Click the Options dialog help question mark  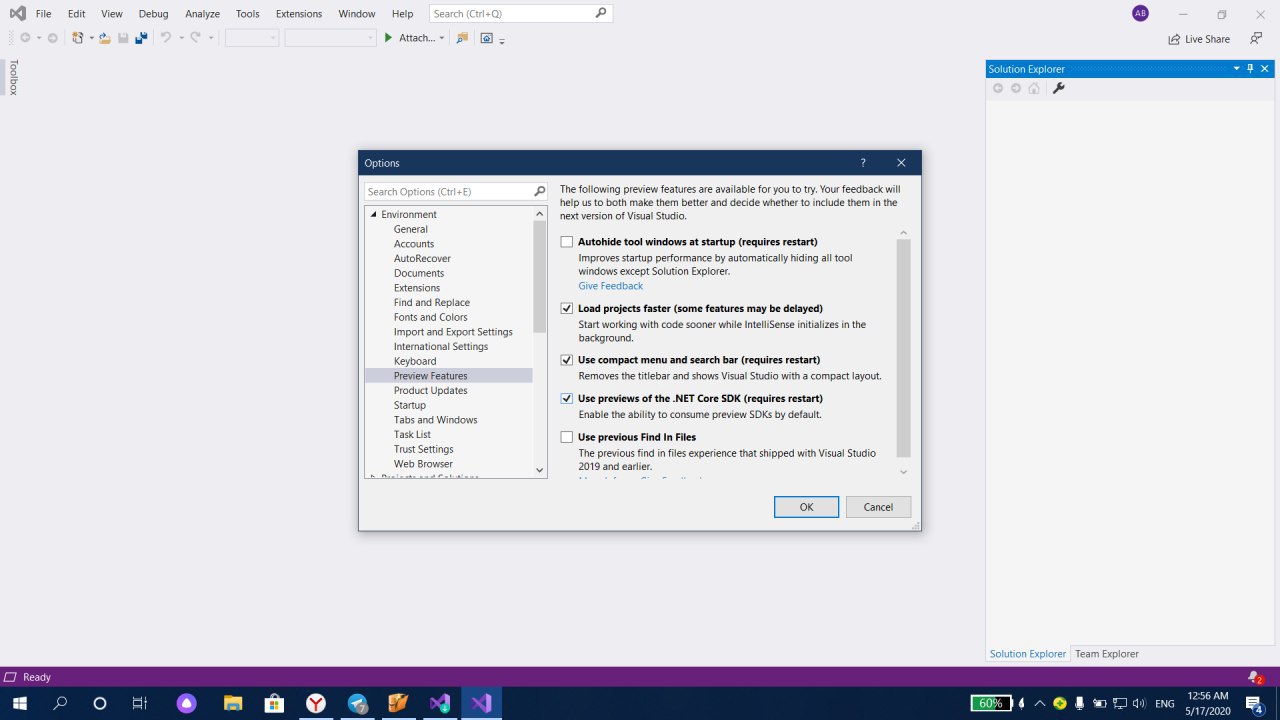[863, 163]
